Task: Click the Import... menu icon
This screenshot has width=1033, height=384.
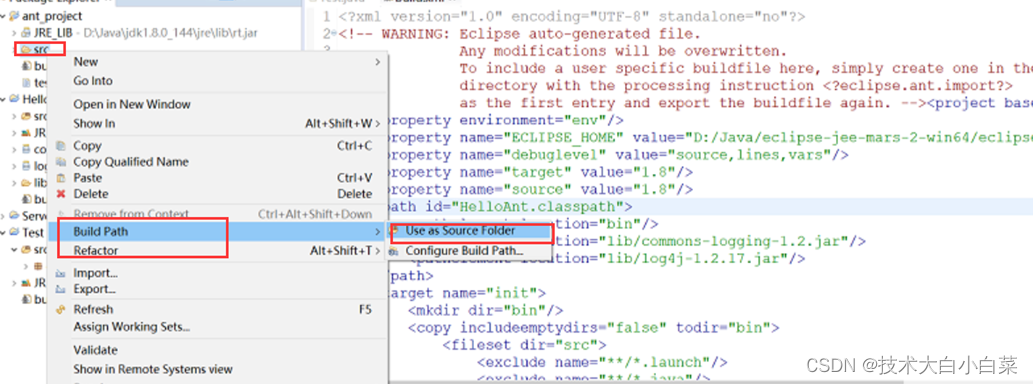Action: point(61,273)
